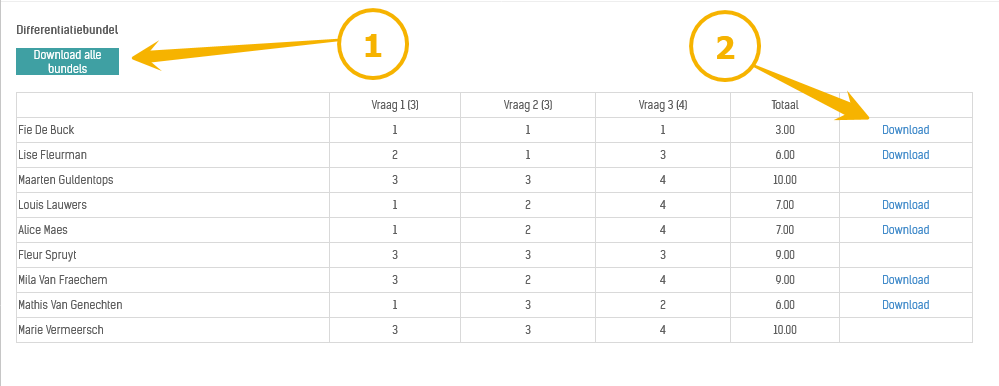Select the Vraag 1 (3) column header
Viewport: 999px width, 386px height.
point(395,105)
